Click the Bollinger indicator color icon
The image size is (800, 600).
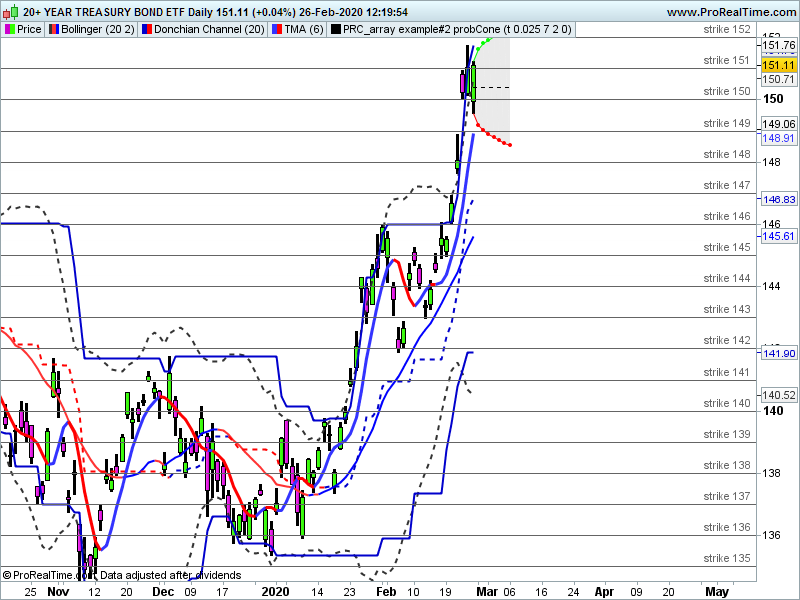[x=54, y=30]
